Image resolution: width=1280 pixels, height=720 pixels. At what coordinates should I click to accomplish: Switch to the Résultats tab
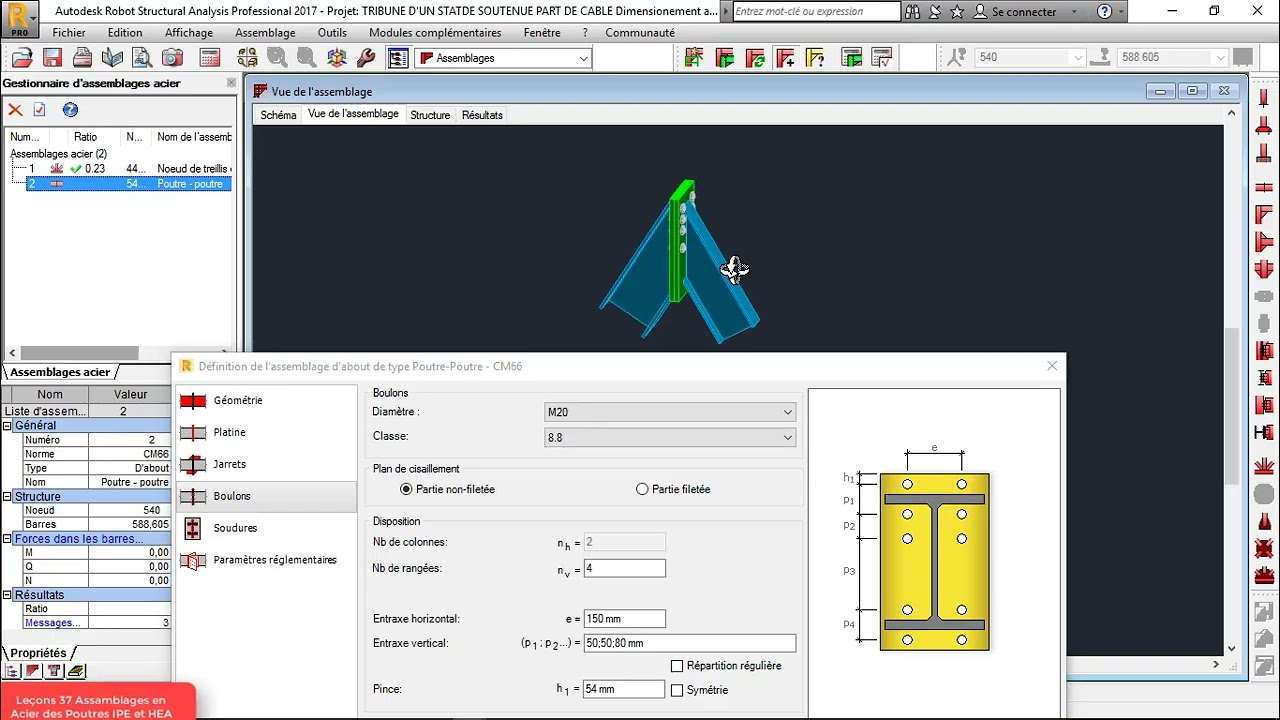(482, 115)
